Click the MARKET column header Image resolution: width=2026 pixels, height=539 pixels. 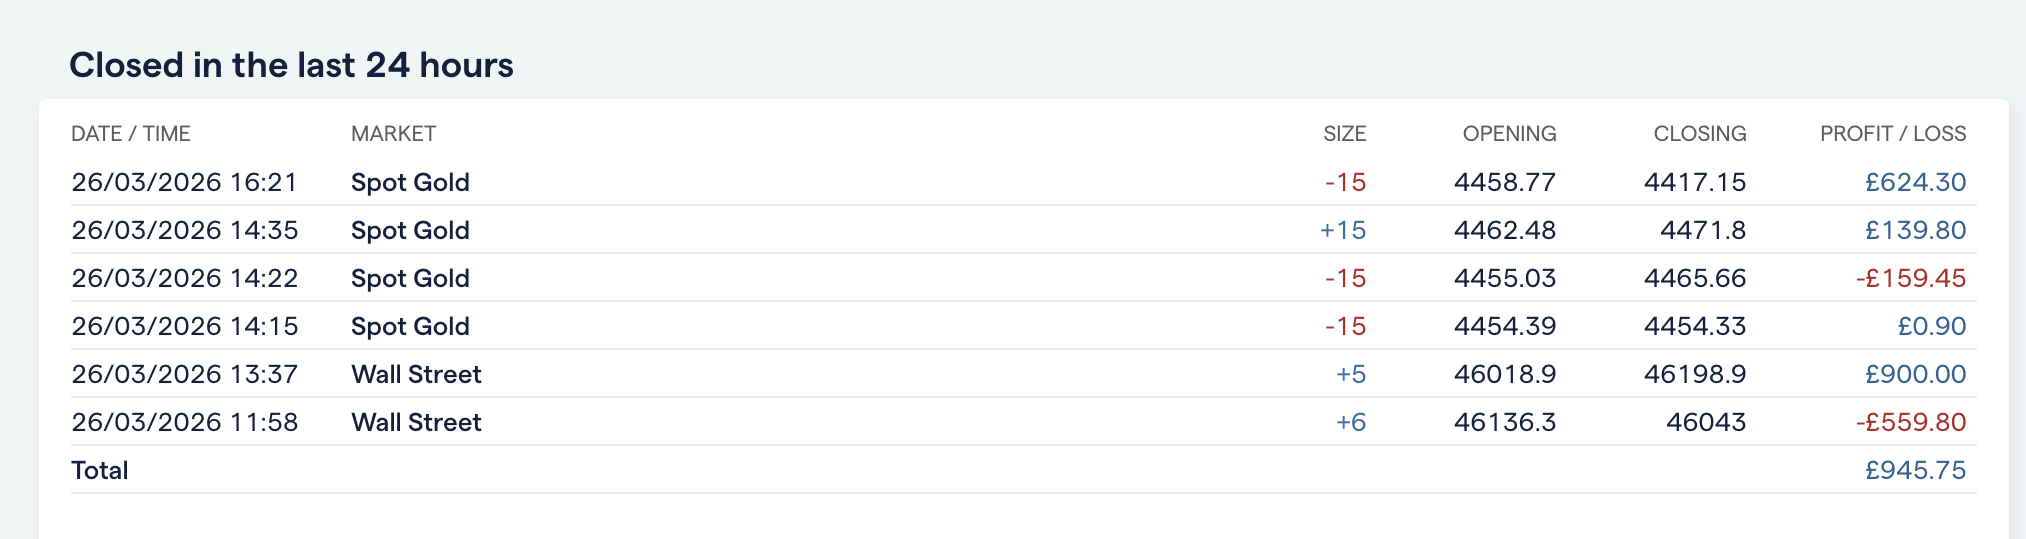393,134
